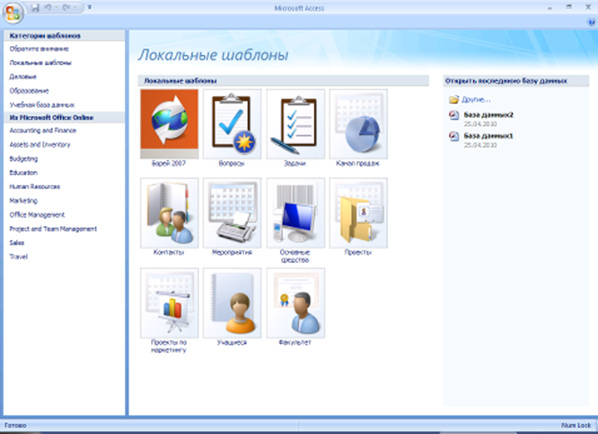This screenshot has height=434, width=598.
Task: Choose the Задачи template icon
Action: tap(296, 124)
